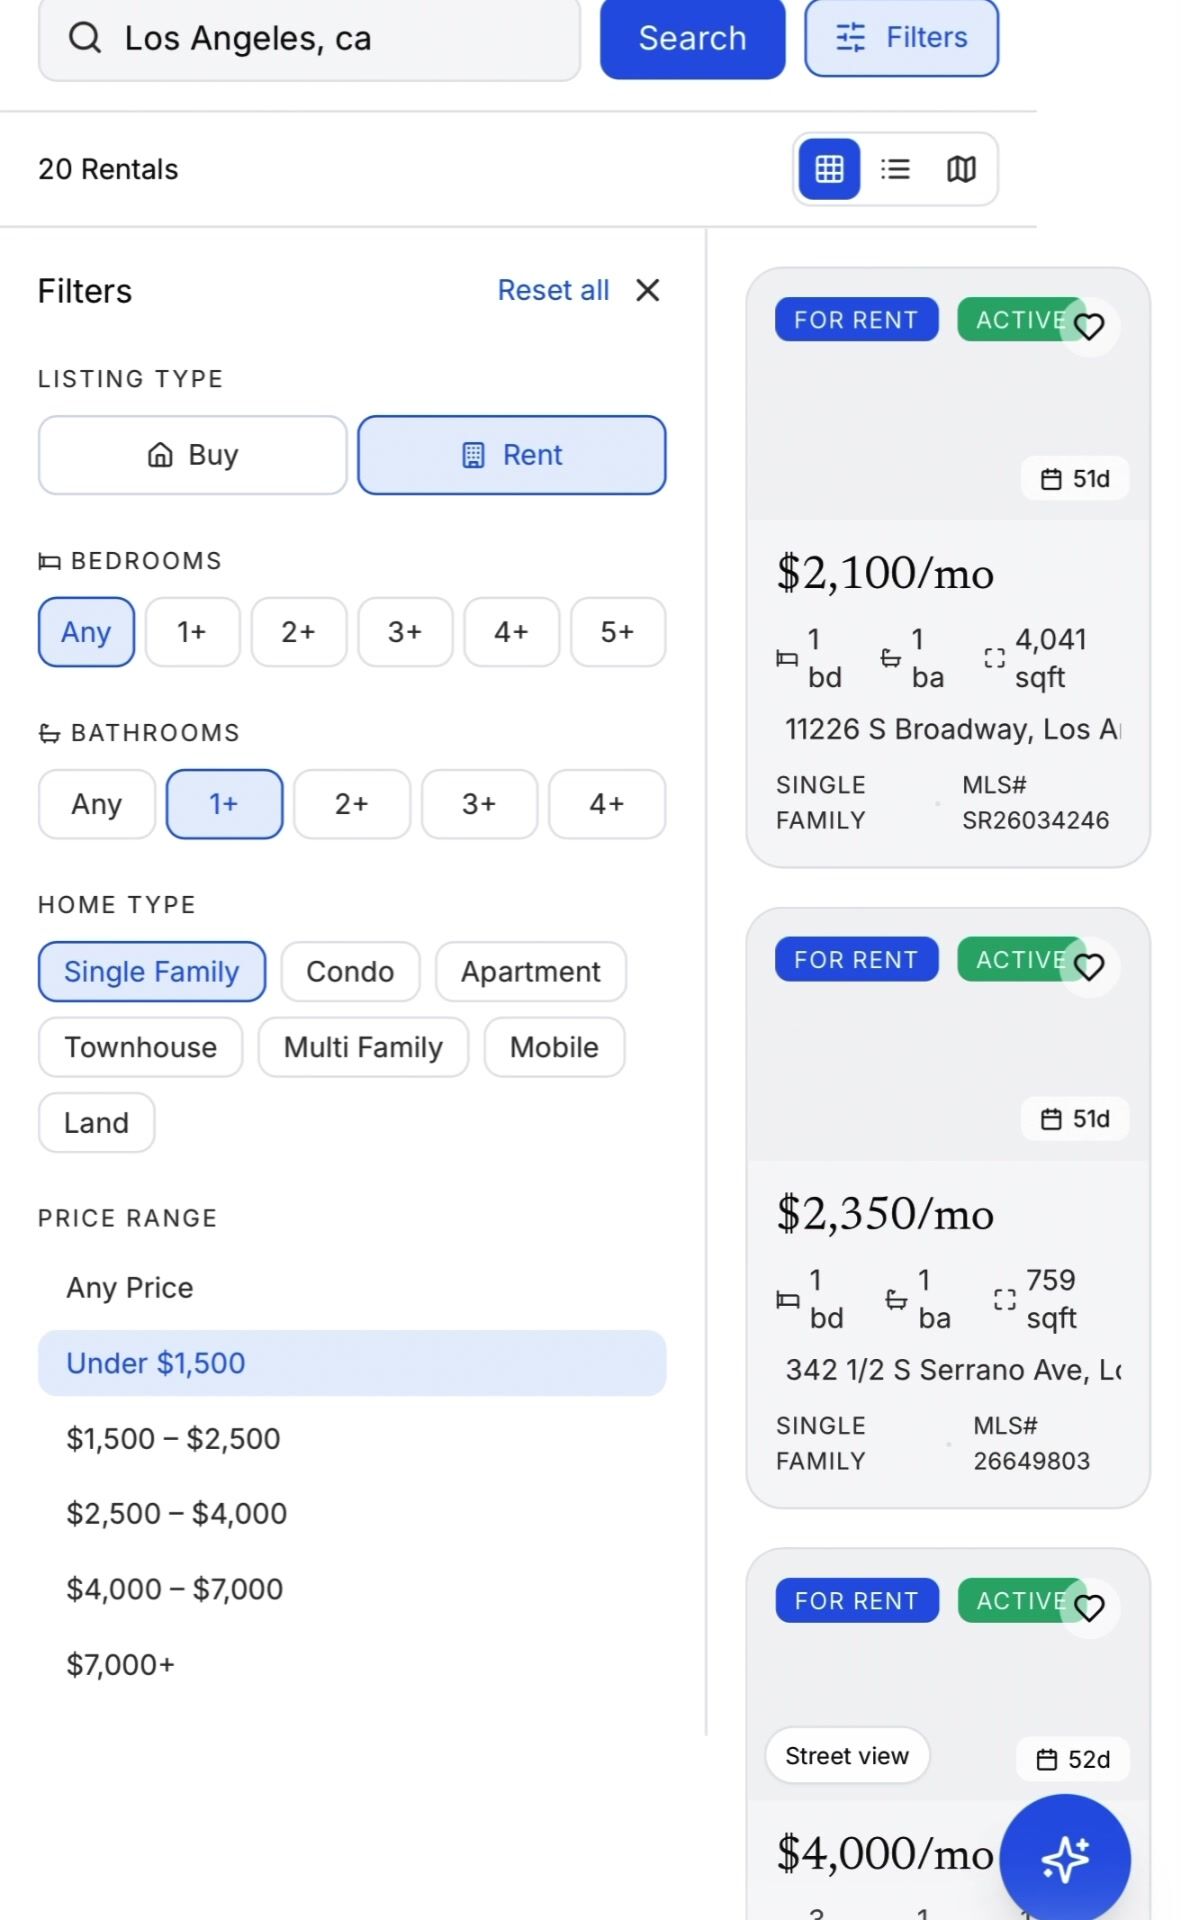Select 2+ bedrooms option
This screenshot has height=1920, width=1181.
tap(298, 632)
